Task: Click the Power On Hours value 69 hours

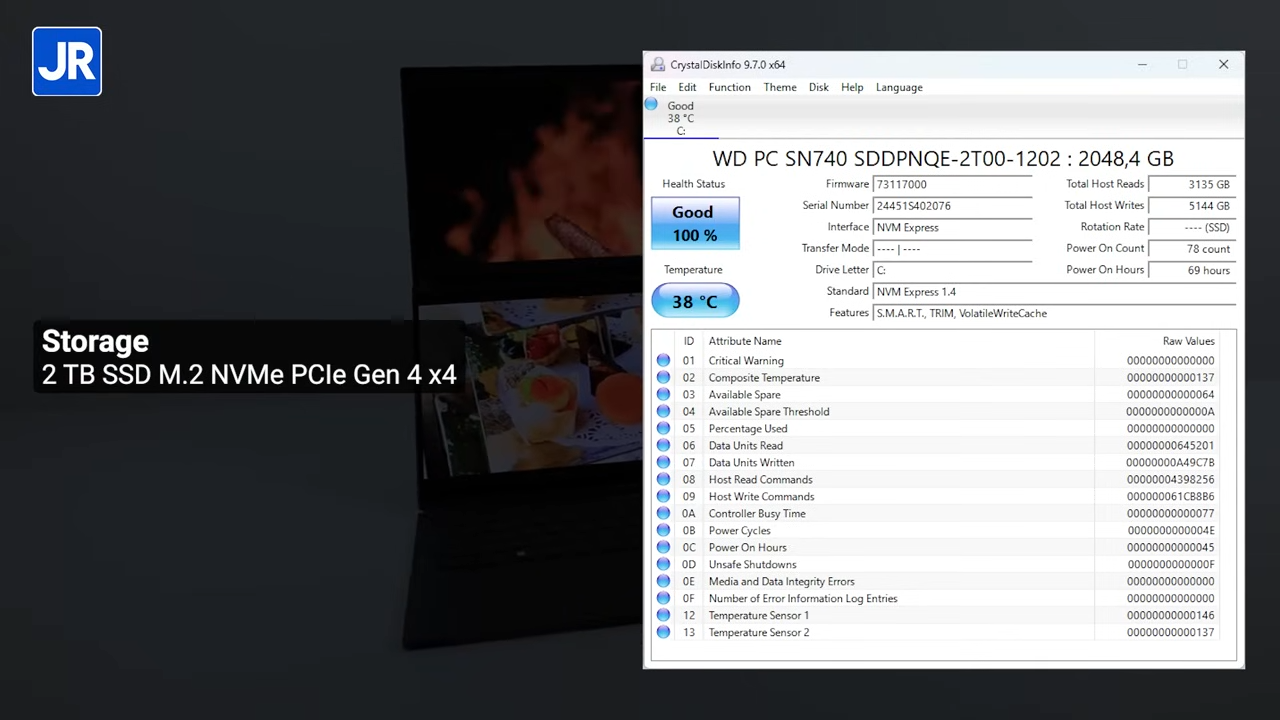Action: coord(1192,270)
